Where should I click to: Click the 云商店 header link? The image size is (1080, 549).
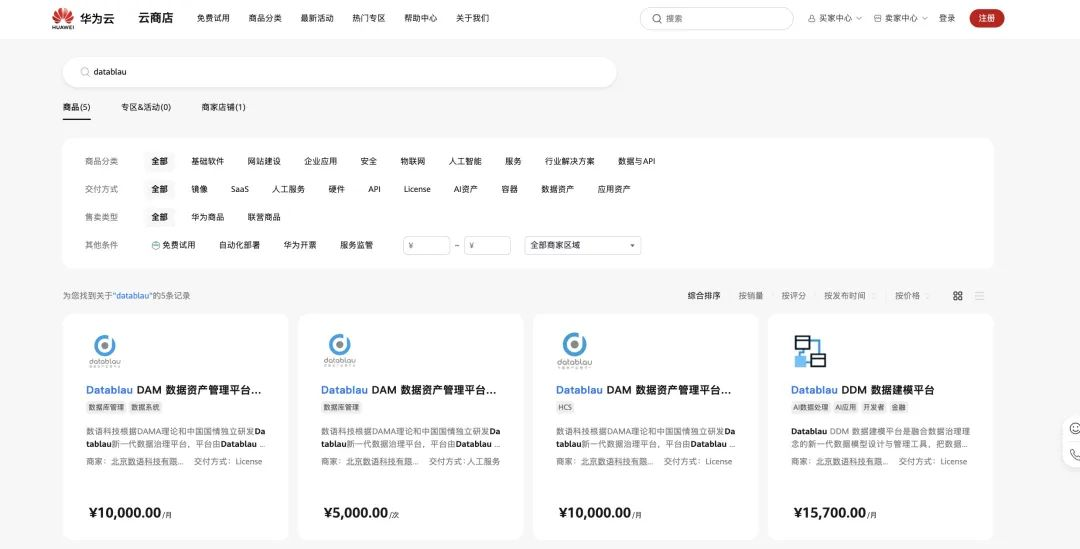click(x=156, y=19)
